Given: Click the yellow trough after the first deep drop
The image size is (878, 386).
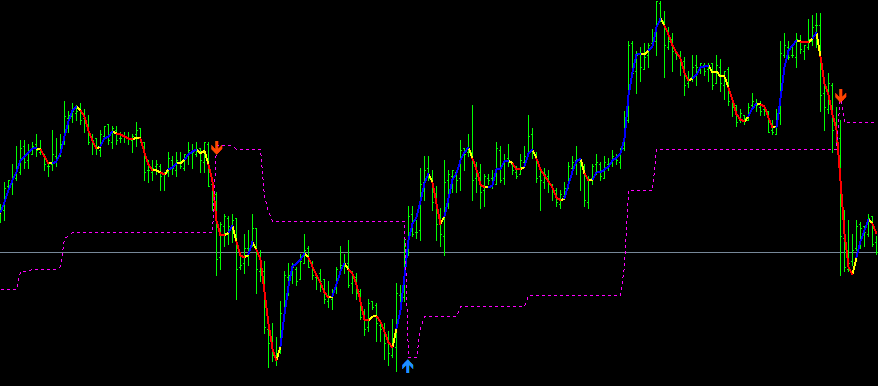Looking at the screenshot, I should coord(277,355).
